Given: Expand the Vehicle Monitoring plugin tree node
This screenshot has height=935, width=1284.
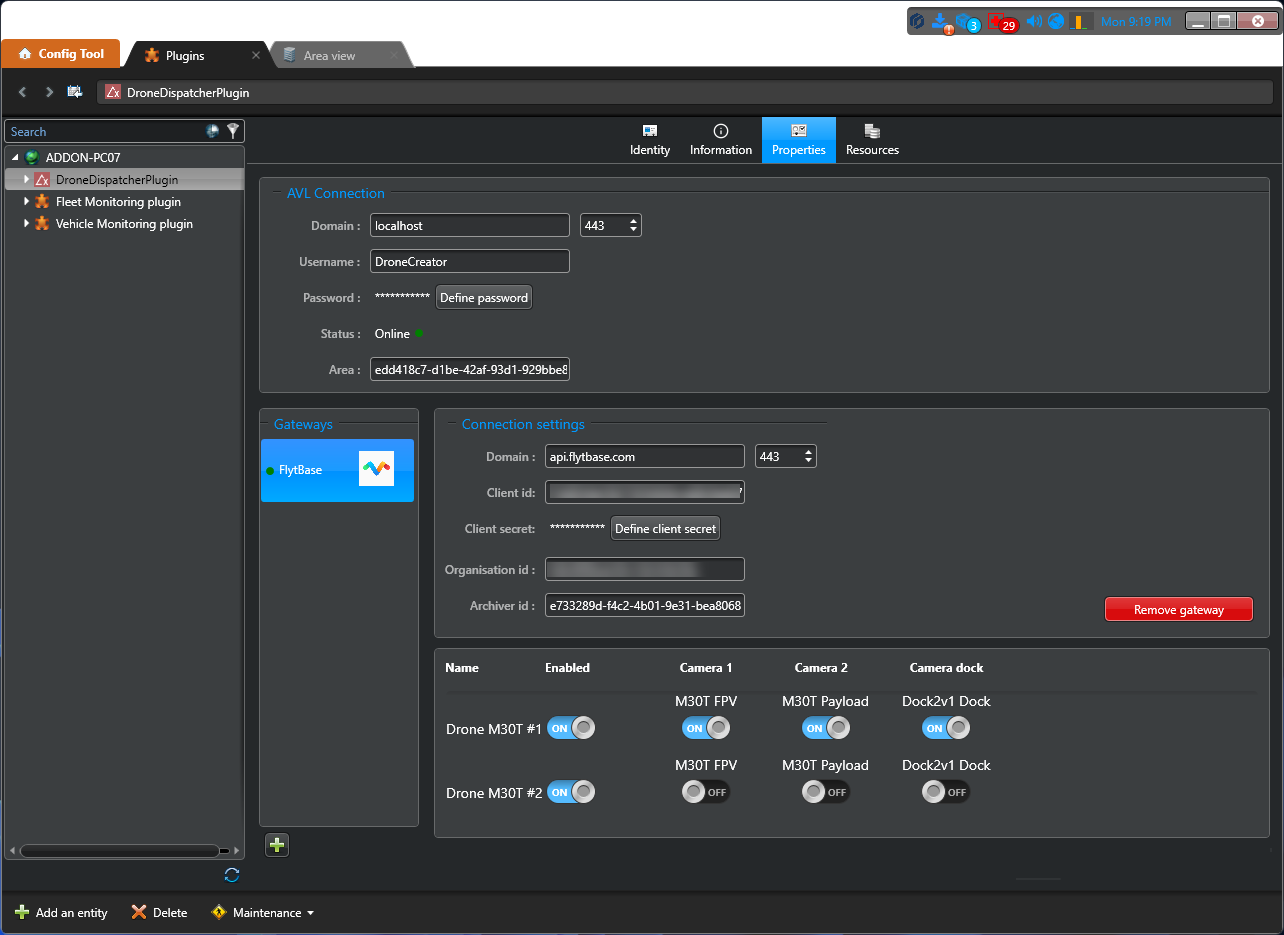Looking at the screenshot, I should pos(27,224).
